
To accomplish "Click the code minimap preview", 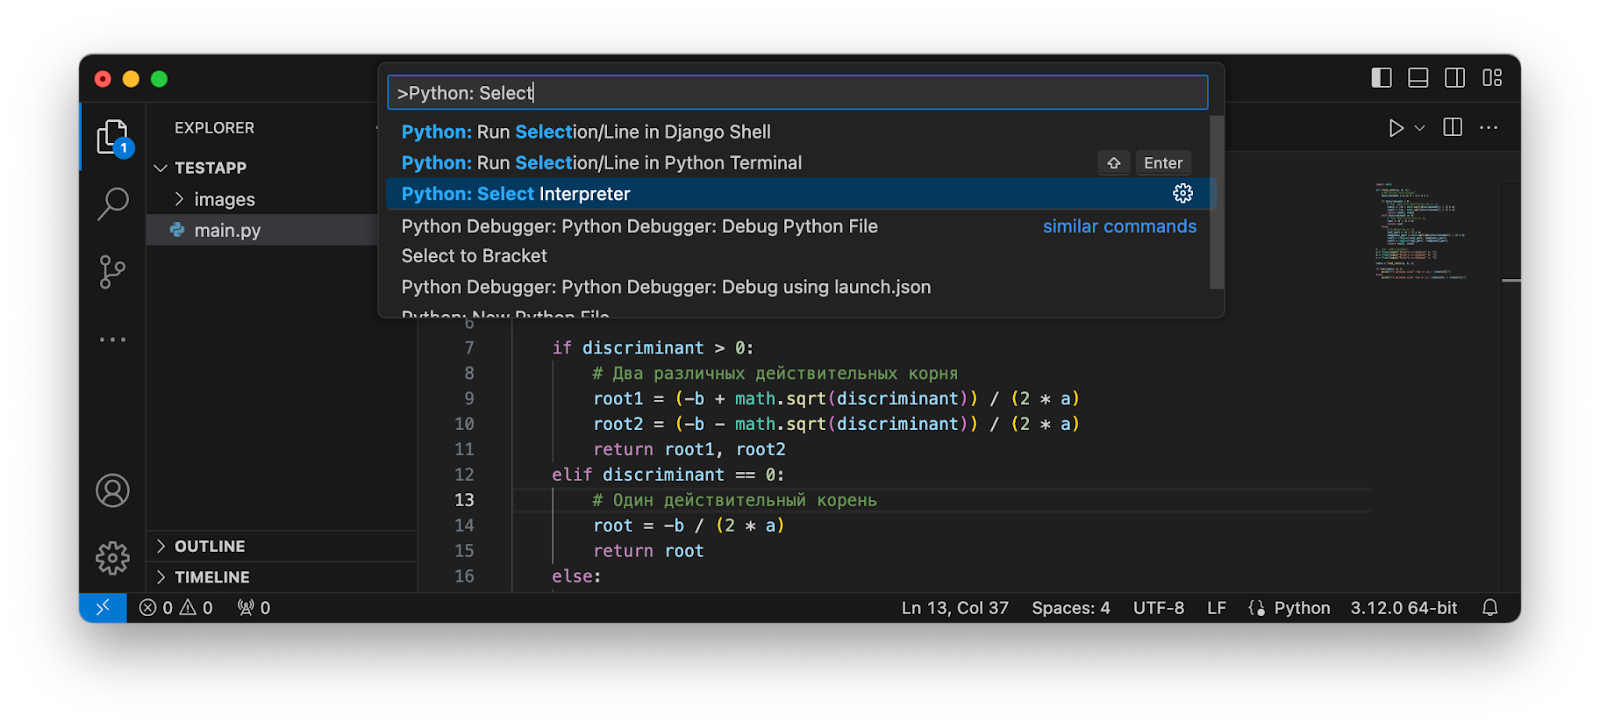I will (1420, 232).
